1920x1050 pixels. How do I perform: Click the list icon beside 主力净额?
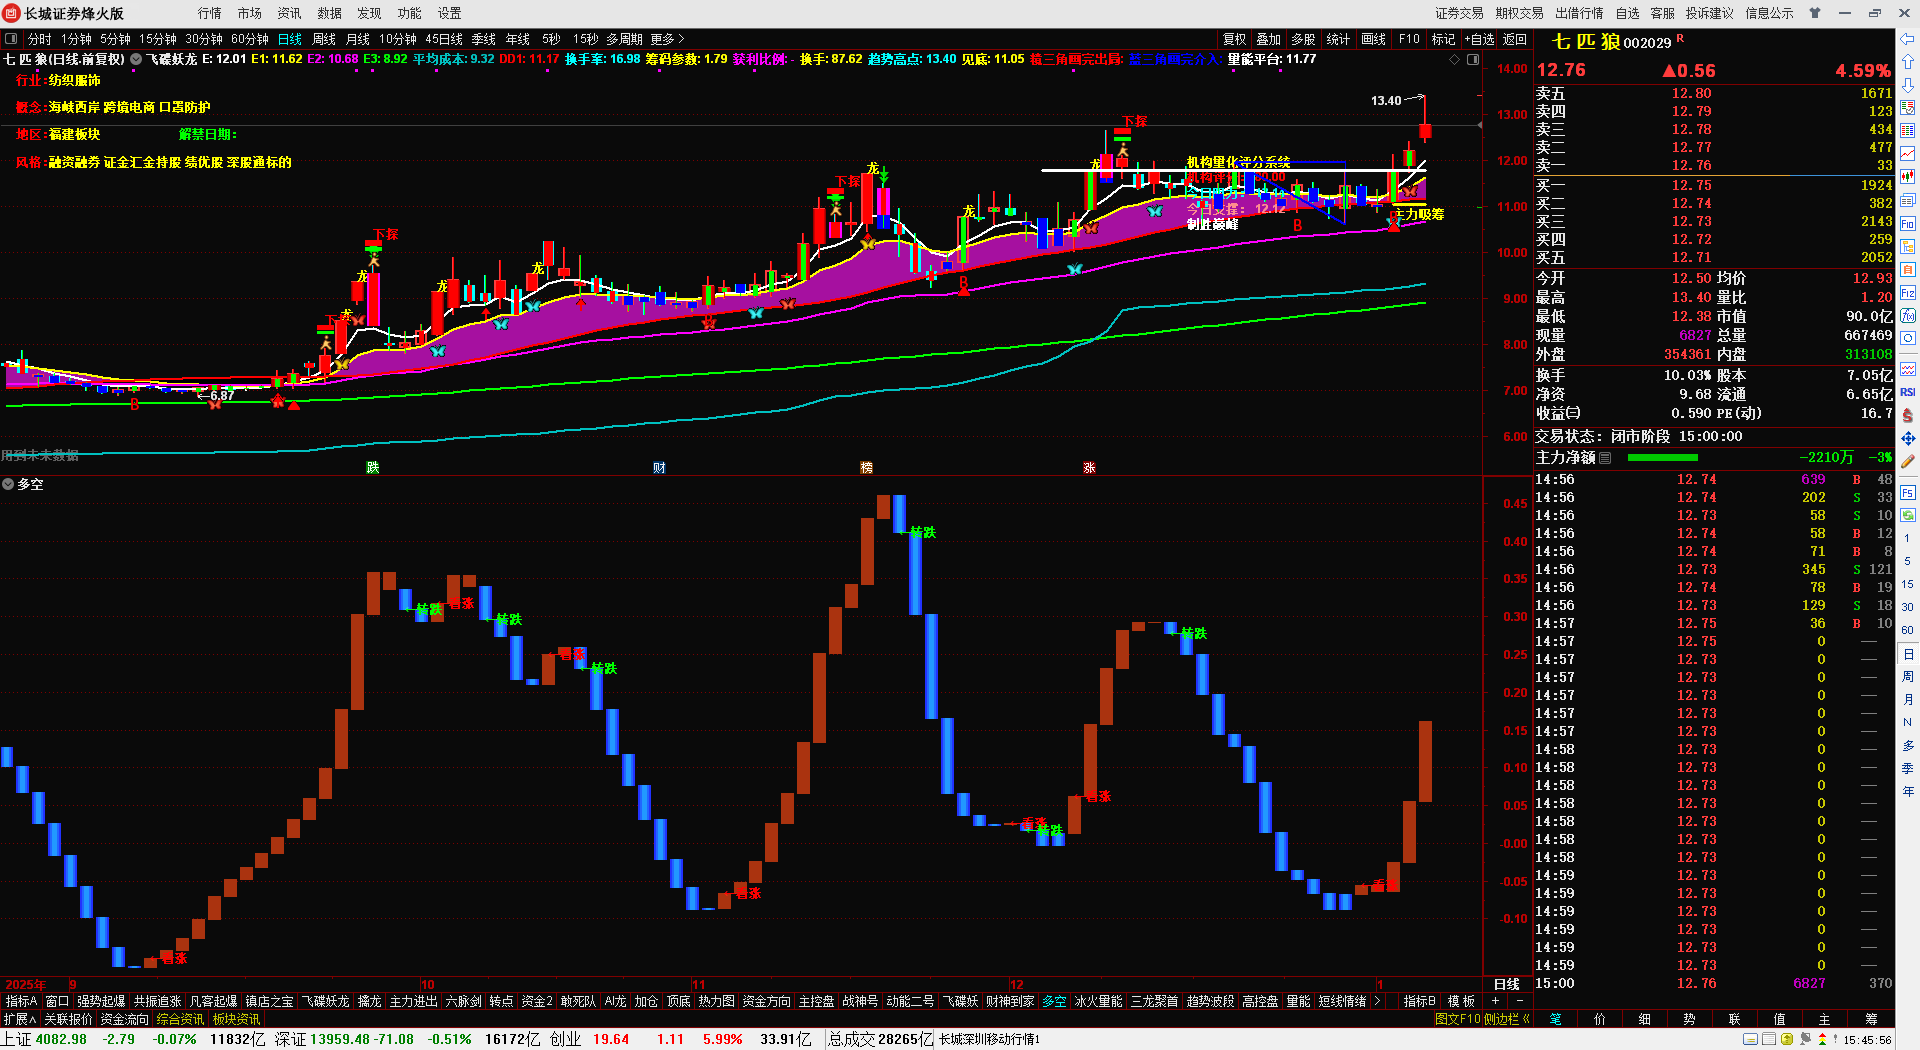coord(1606,458)
